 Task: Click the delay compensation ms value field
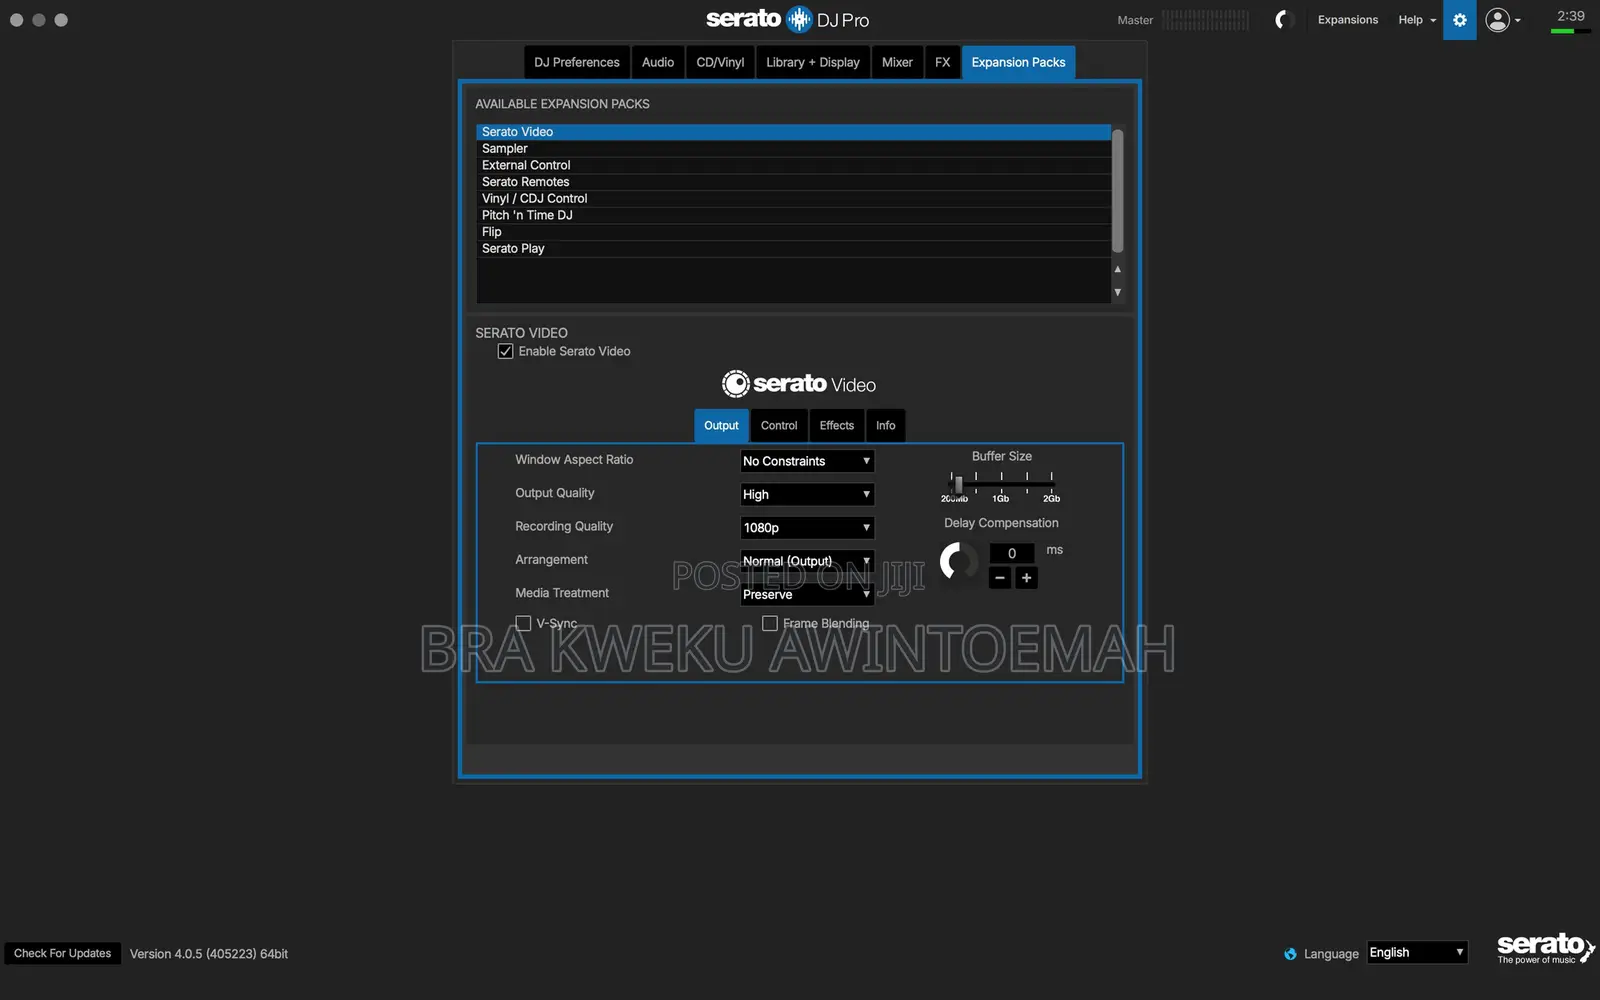click(1012, 553)
